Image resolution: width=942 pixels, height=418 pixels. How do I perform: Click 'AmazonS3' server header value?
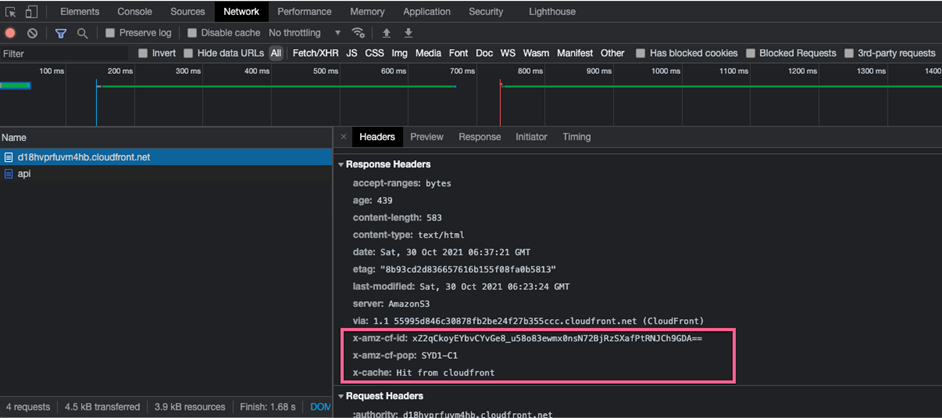(409, 304)
